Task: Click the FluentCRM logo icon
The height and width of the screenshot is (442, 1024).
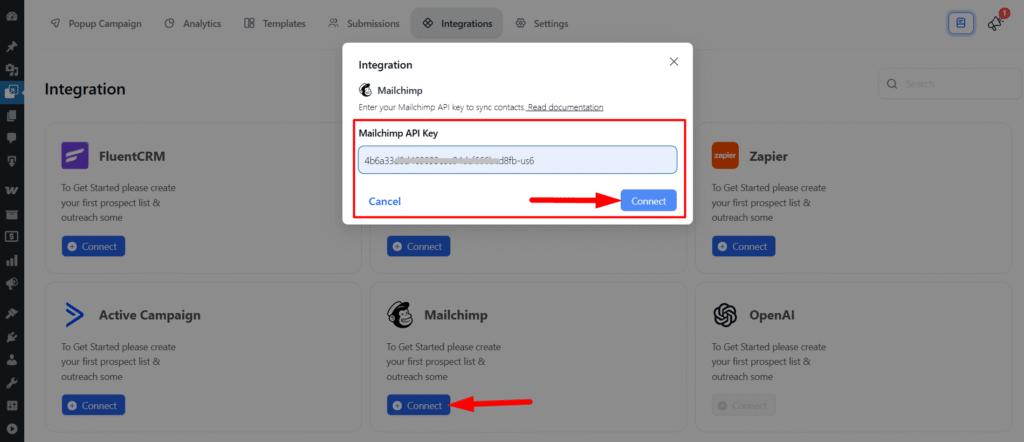Action: [76, 156]
